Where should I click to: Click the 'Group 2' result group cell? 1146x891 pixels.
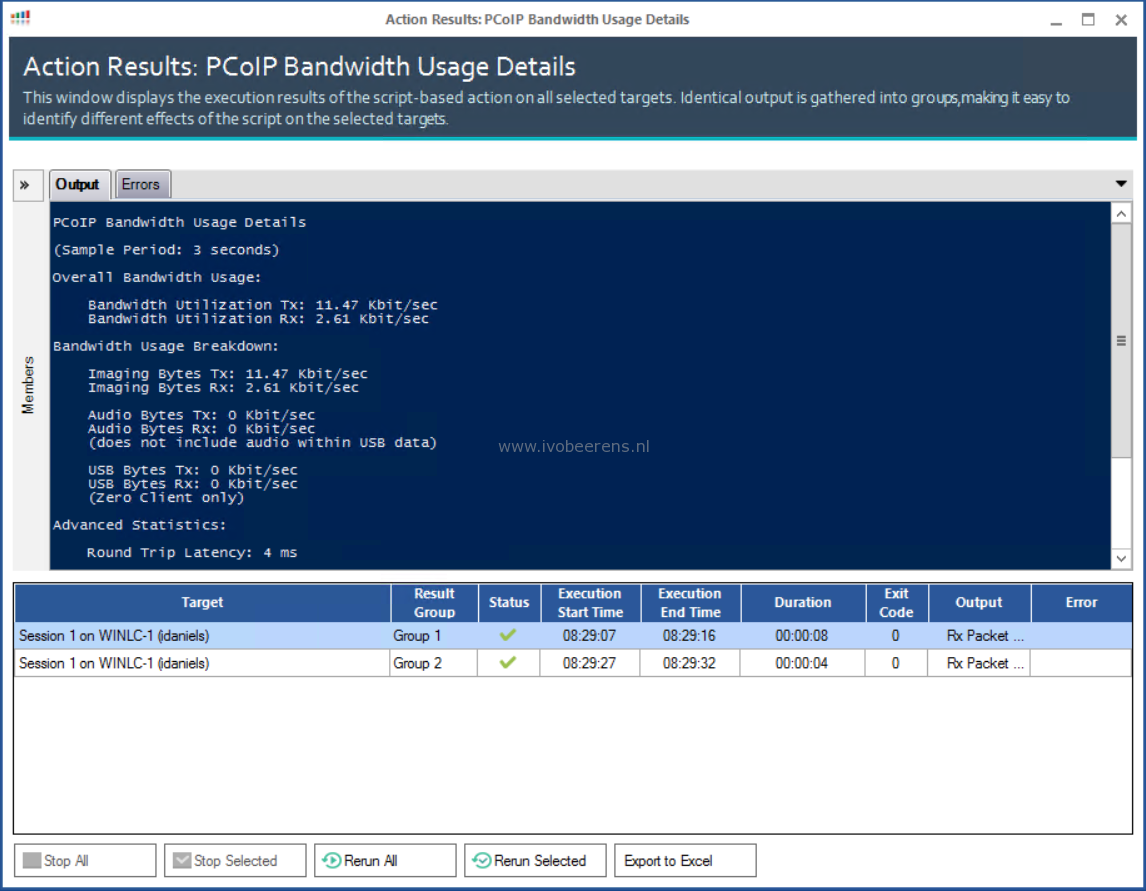pyautogui.click(x=433, y=664)
